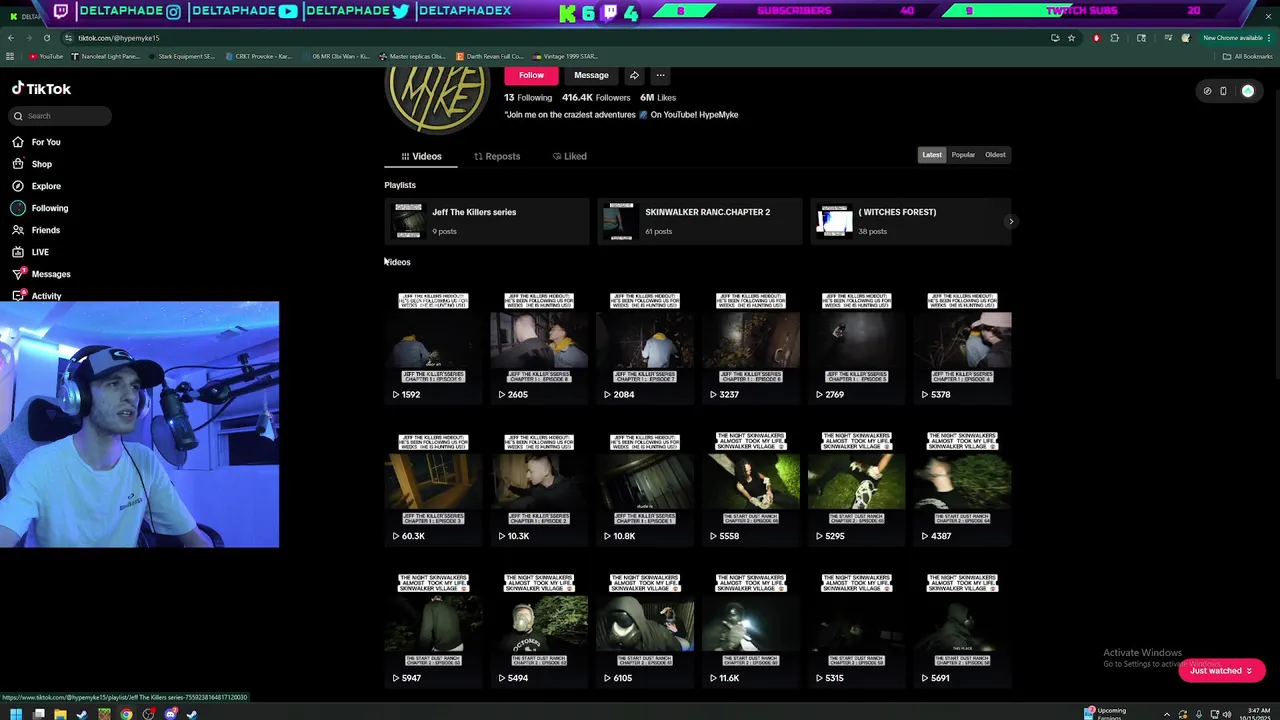
Task: Open the ( WITCHES FOREST) playlist
Action: point(910,221)
